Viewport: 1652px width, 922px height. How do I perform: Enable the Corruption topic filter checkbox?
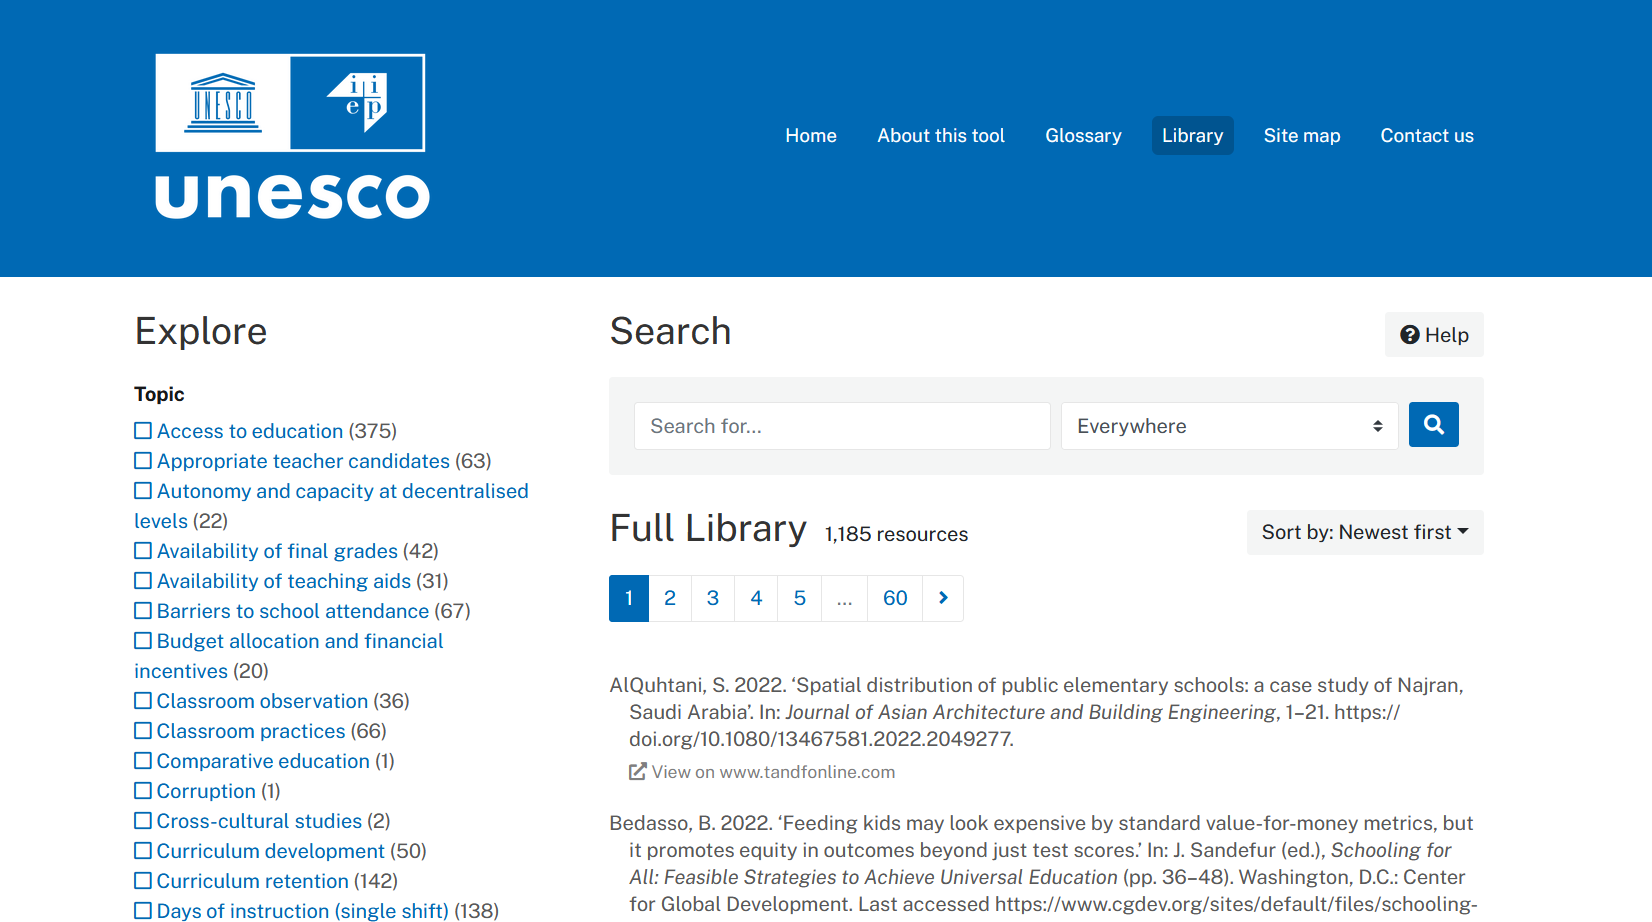pyautogui.click(x=143, y=791)
